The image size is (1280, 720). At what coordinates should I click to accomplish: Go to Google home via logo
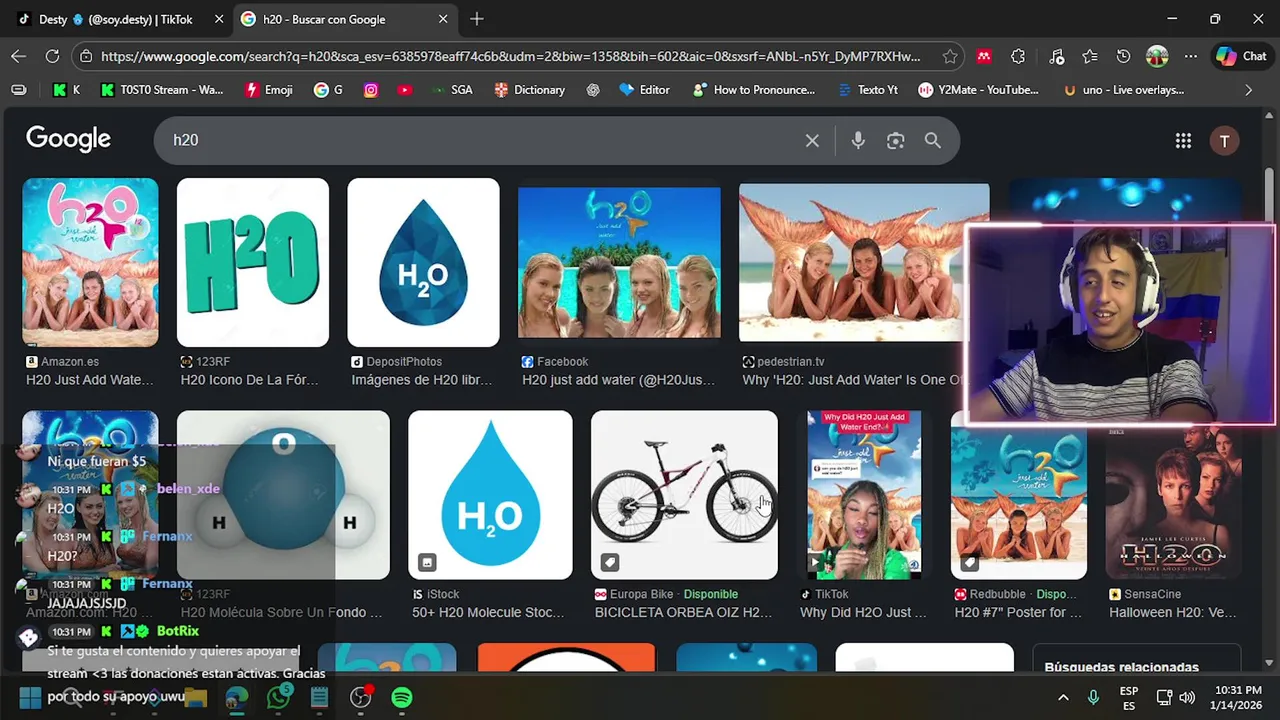(68, 139)
